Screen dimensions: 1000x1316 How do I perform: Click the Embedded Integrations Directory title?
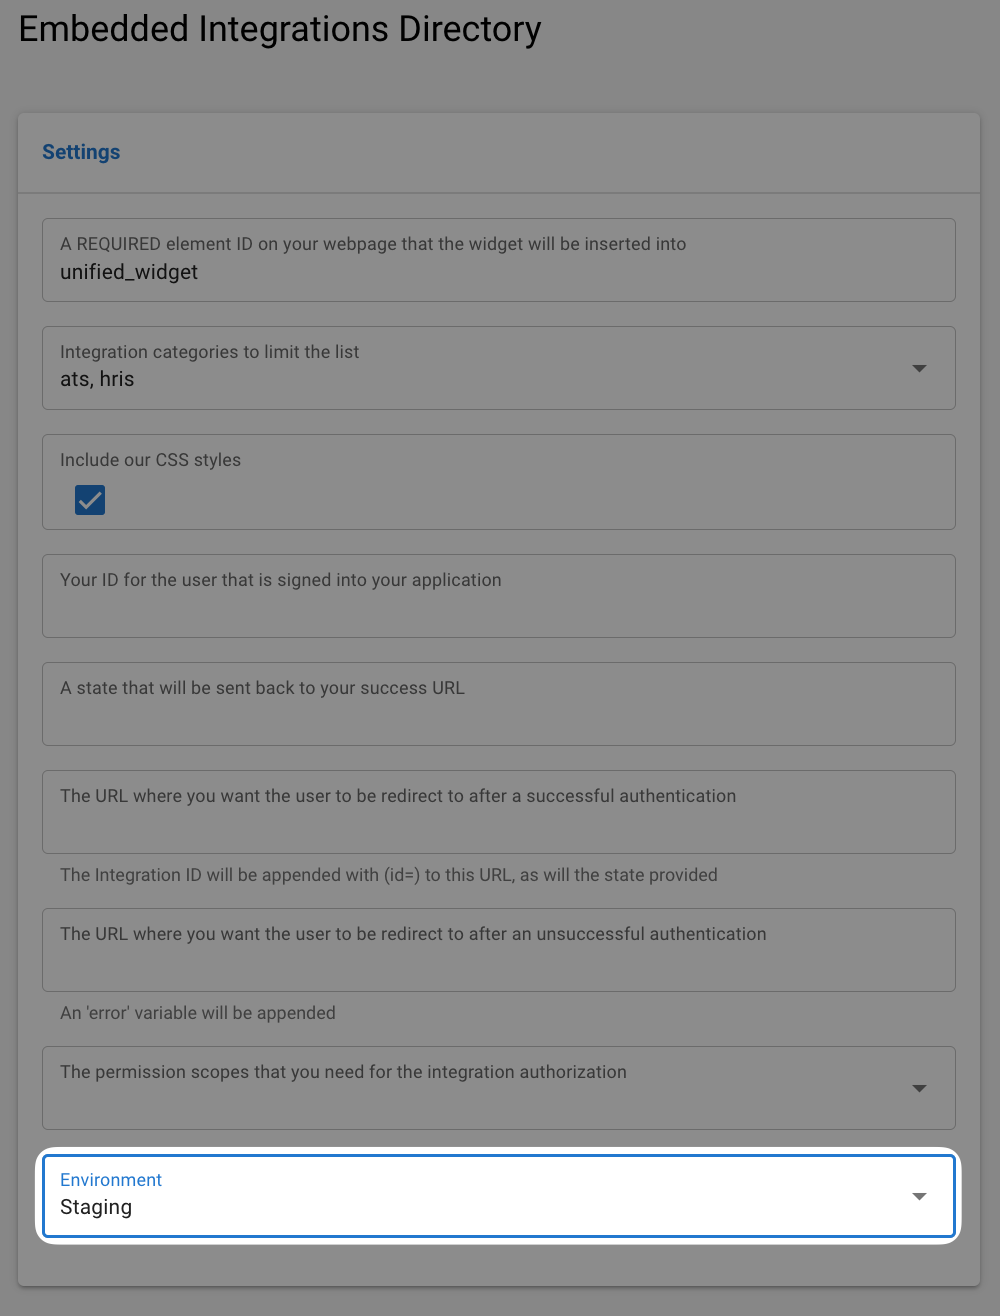(280, 29)
